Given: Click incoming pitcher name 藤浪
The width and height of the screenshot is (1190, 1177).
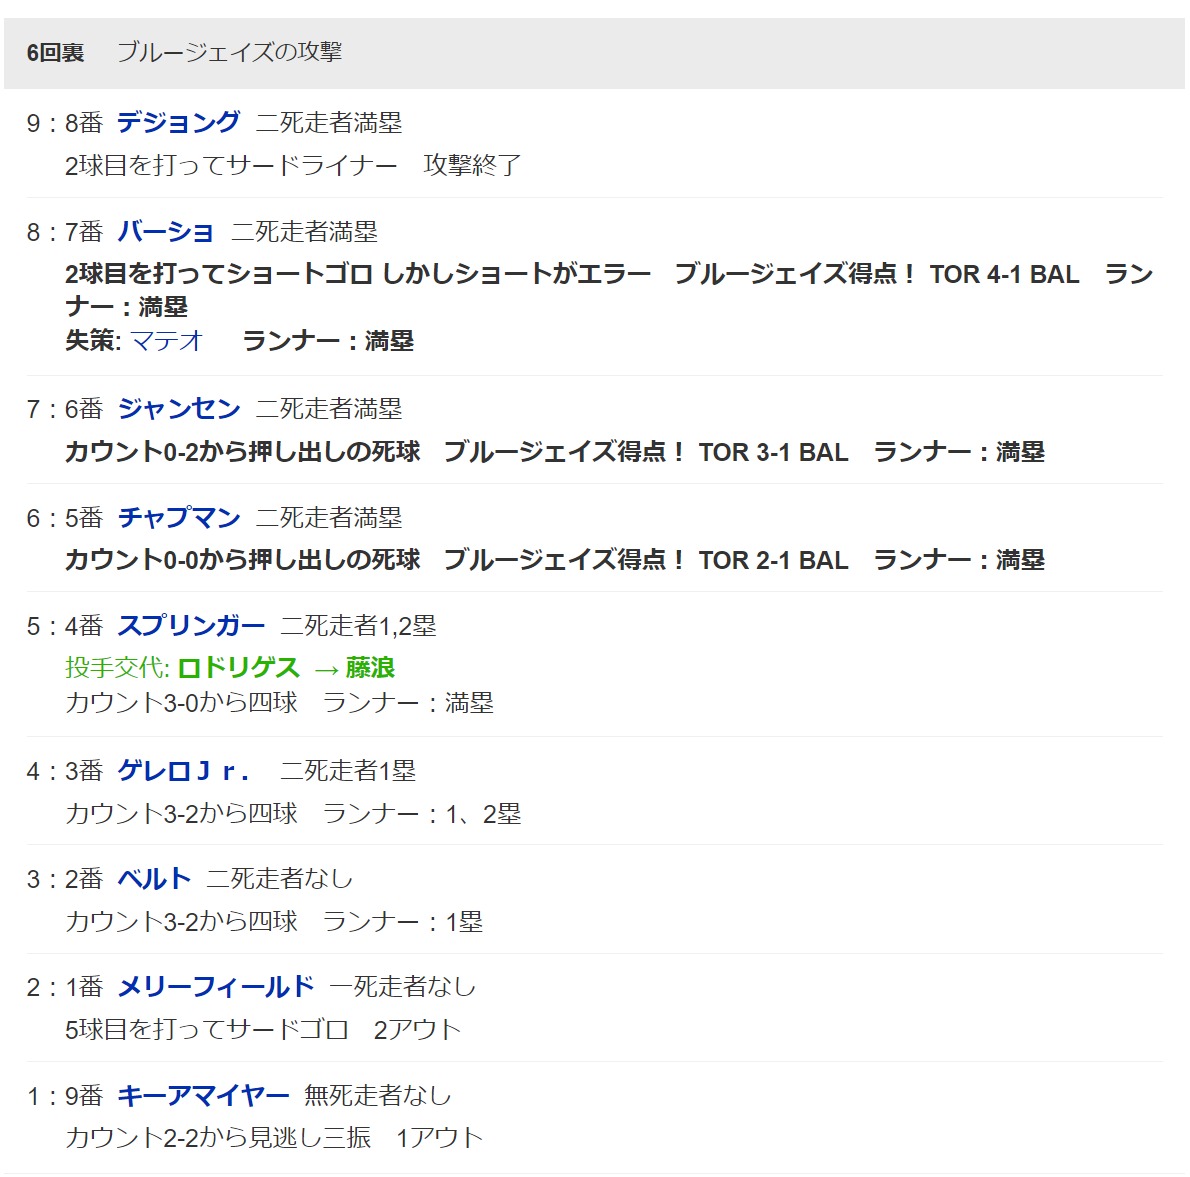Looking at the screenshot, I should [x=370, y=668].
